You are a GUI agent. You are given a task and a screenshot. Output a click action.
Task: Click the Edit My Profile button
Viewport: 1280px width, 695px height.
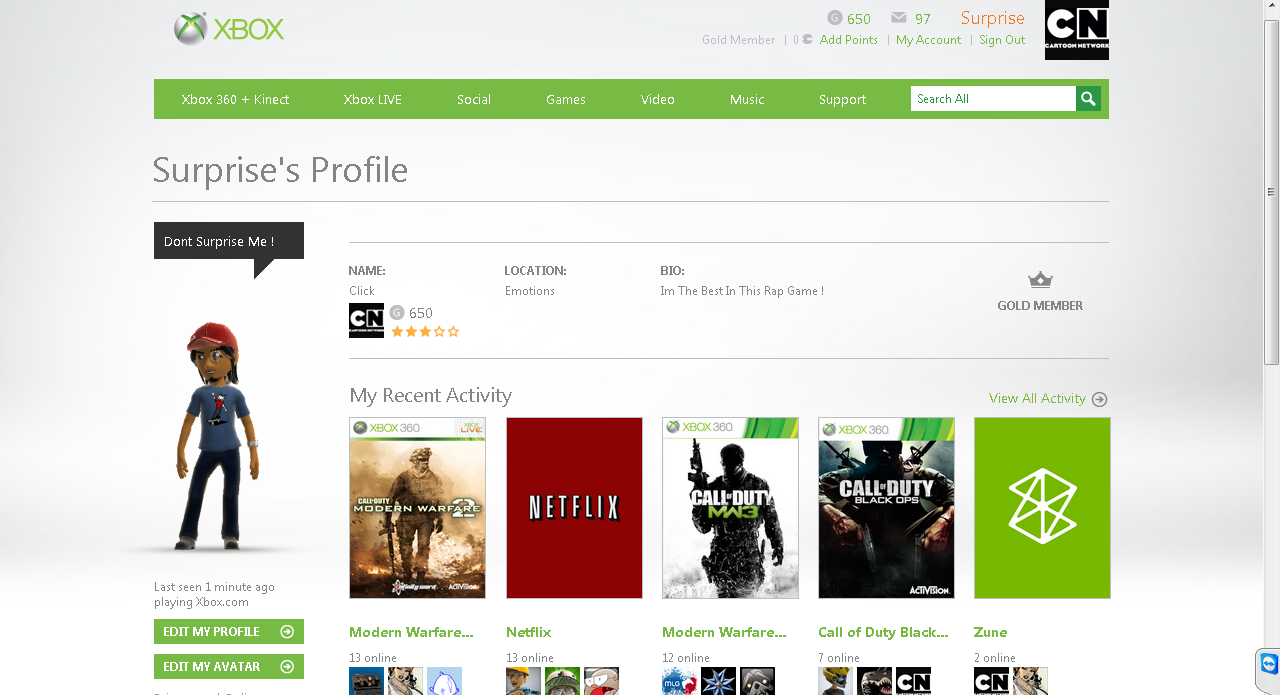tap(229, 632)
